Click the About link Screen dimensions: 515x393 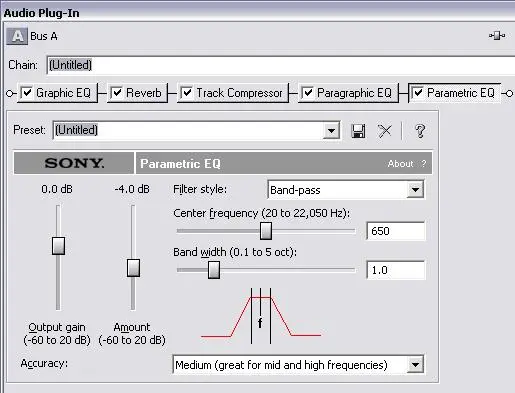(x=400, y=164)
